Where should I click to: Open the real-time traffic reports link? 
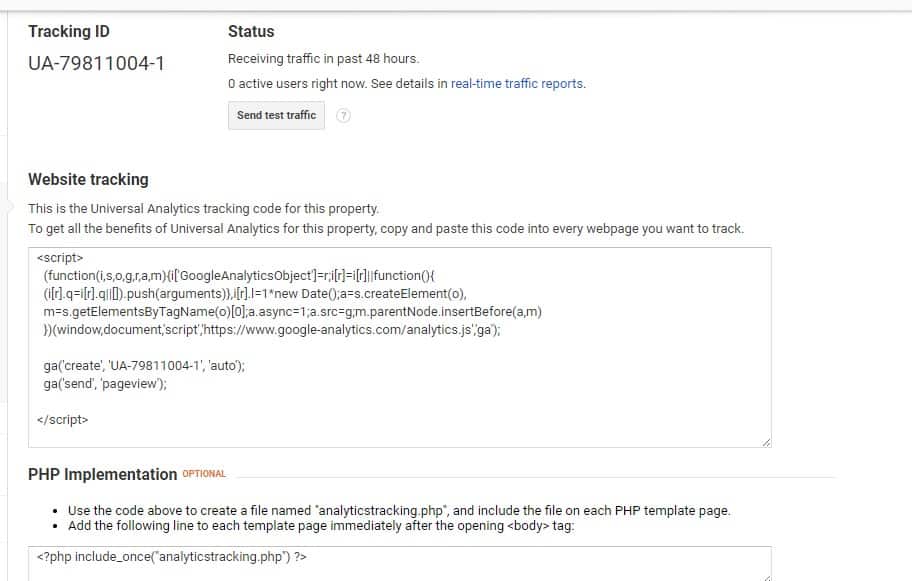click(x=517, y=83)
